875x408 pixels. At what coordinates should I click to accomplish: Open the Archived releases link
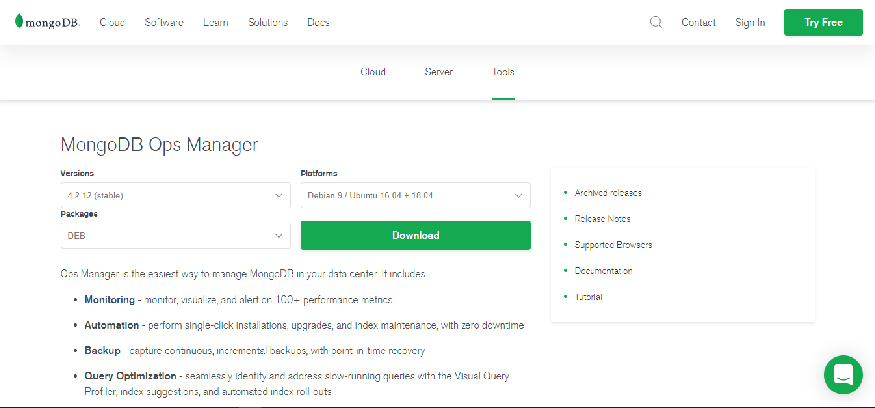click(608, 193)
